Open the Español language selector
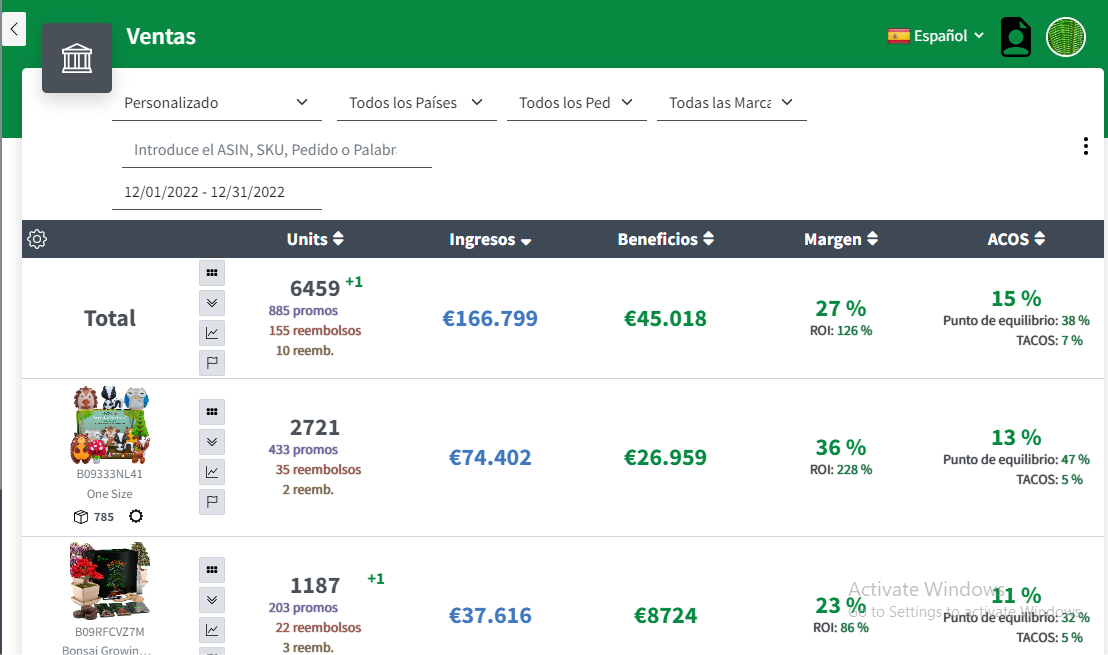 [x=936, y=35]
